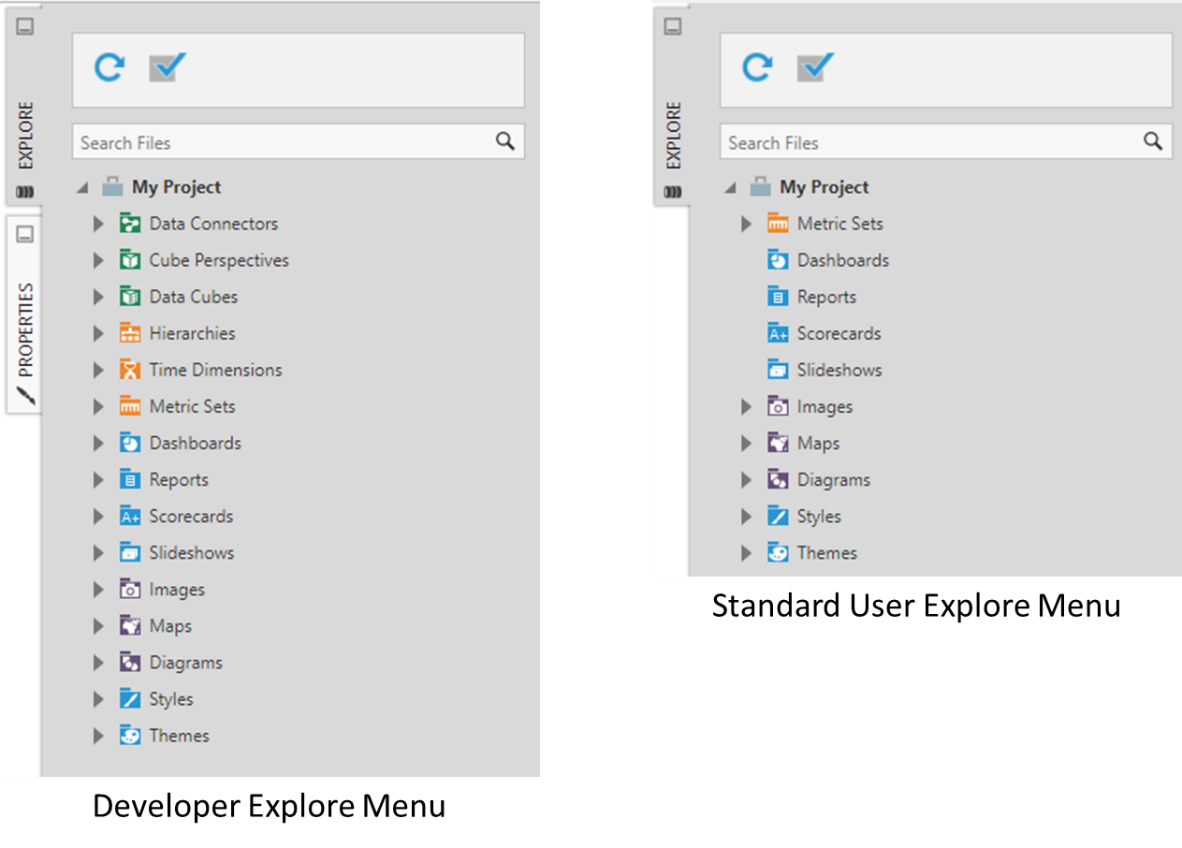Toggle the Properties panel pin box
1182x848 pixels.
click(x=25, y=234)
